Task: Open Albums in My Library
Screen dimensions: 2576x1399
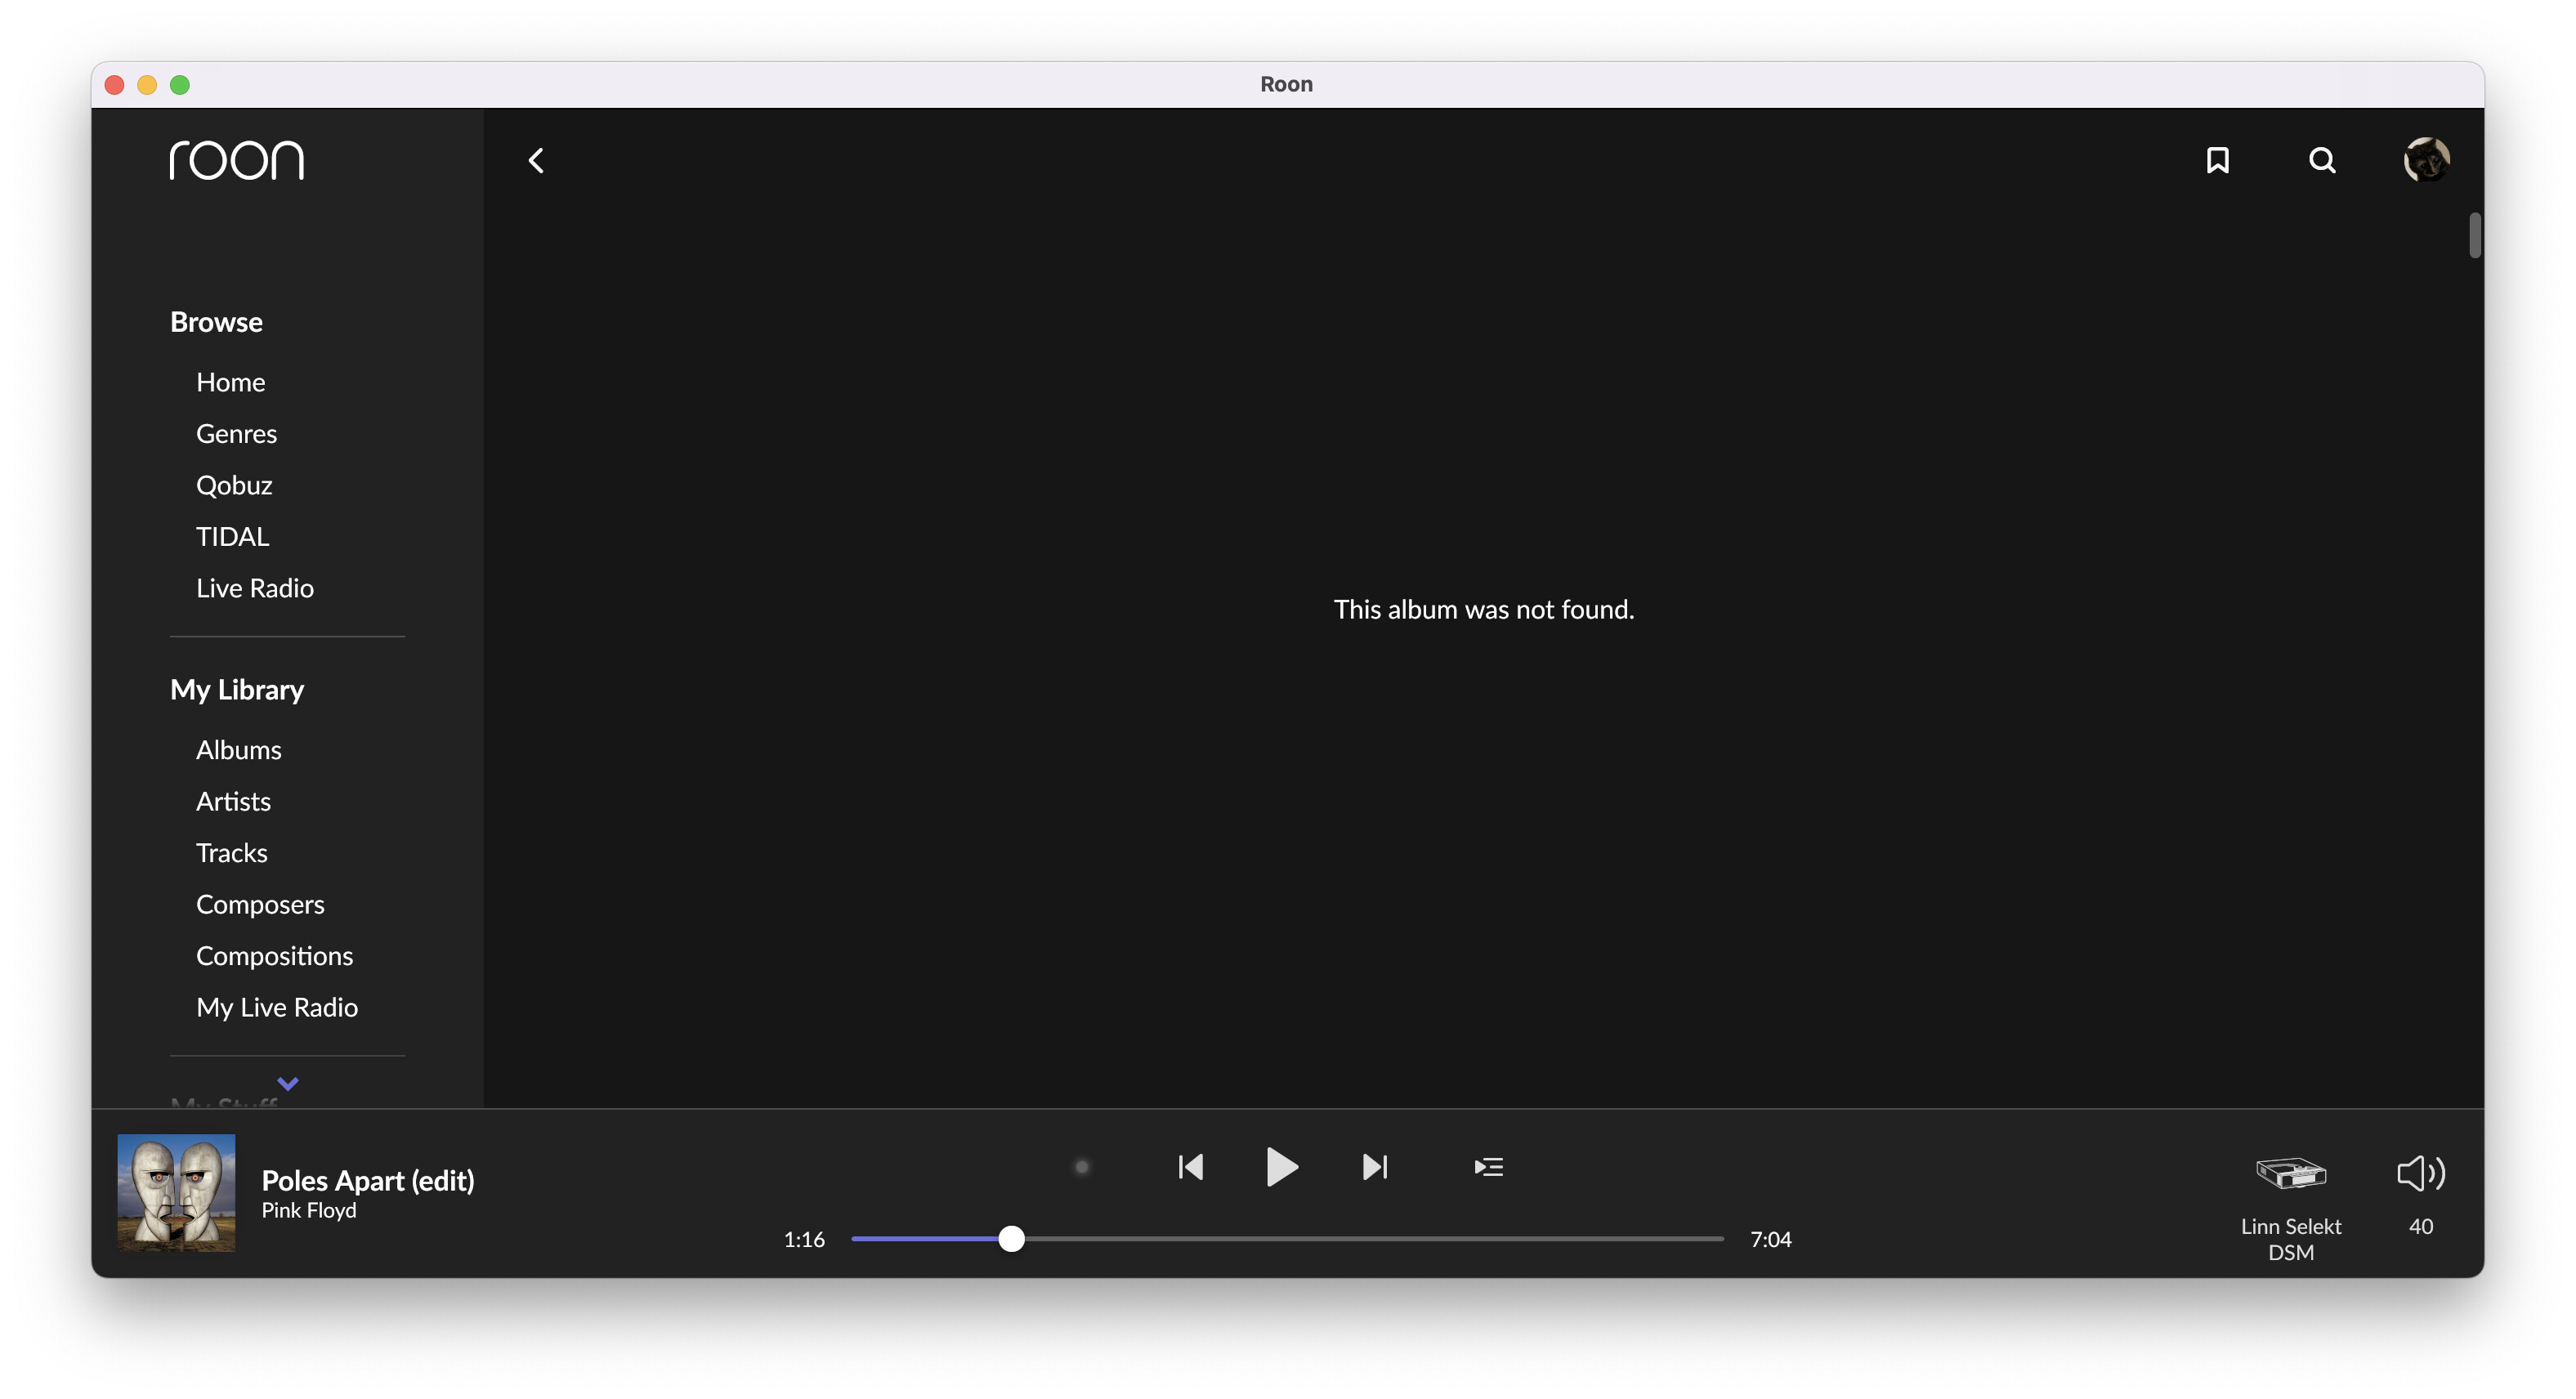Action: 238,750
